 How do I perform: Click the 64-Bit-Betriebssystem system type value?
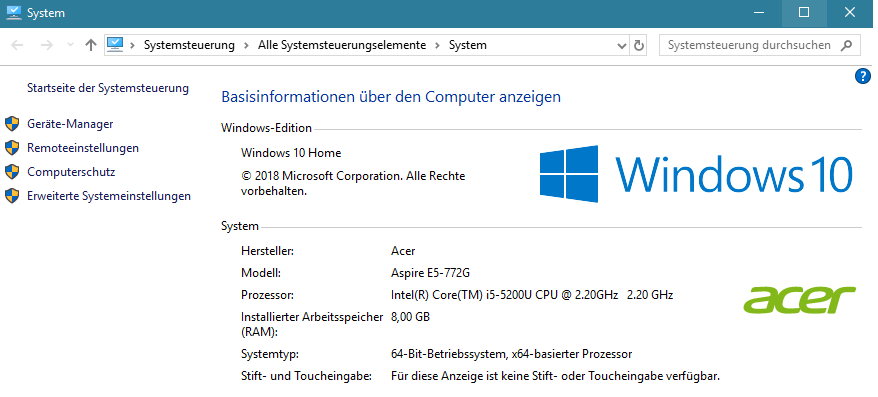click(511, 354)
